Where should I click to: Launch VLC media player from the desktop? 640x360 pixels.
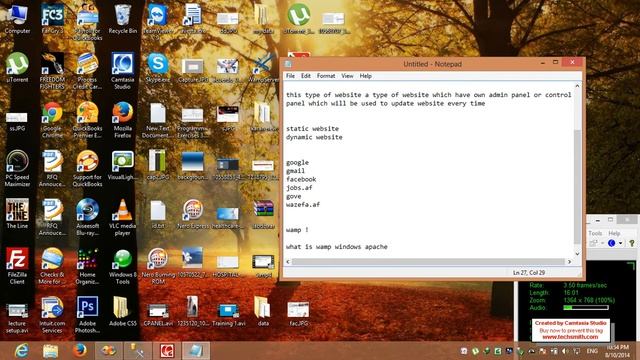point(122,217)
